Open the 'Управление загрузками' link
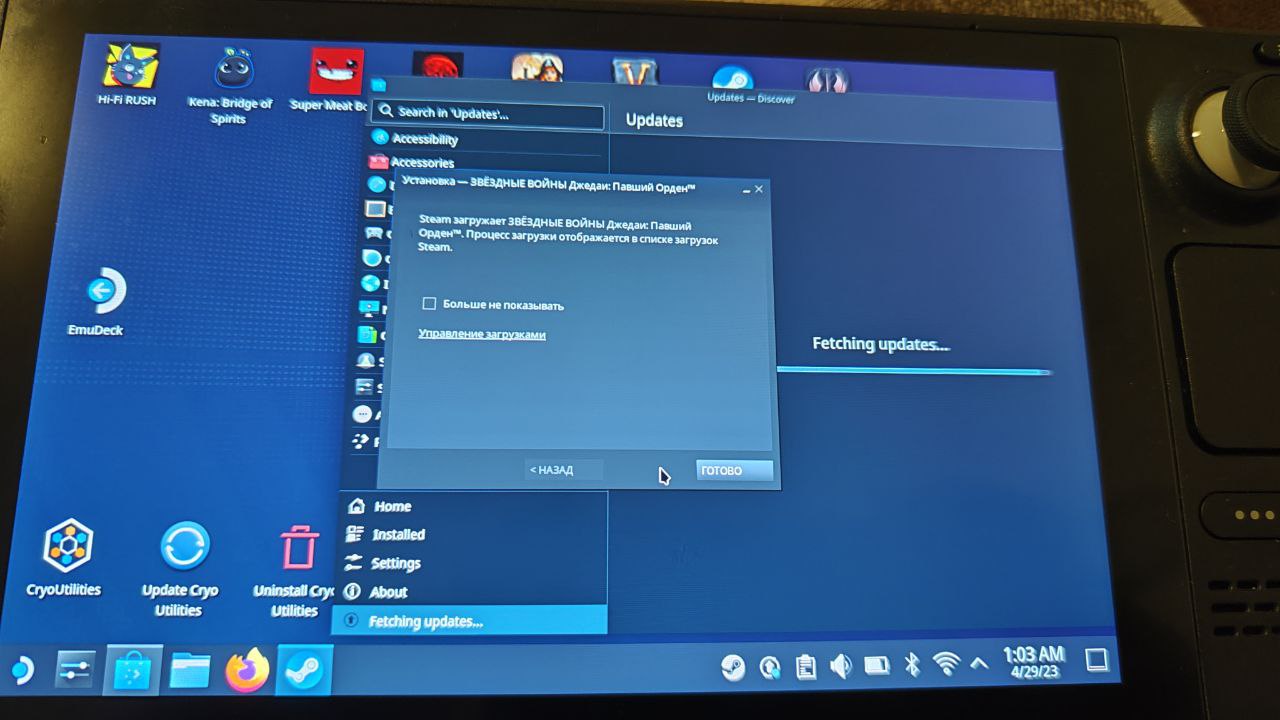The height and width of the screenshot is (720, 1280). pyautogui.click(x=482, y=334)
